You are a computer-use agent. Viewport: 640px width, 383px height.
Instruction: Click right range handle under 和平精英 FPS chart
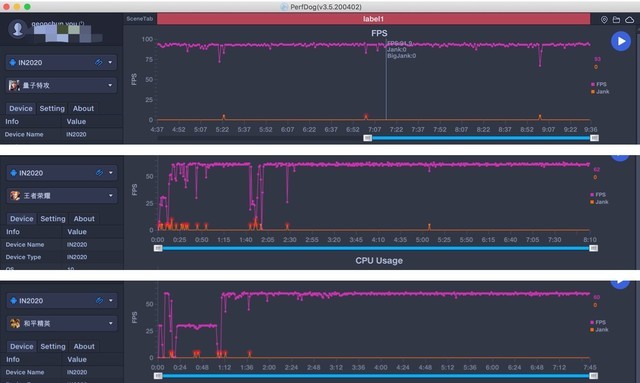tap(594, 376)
